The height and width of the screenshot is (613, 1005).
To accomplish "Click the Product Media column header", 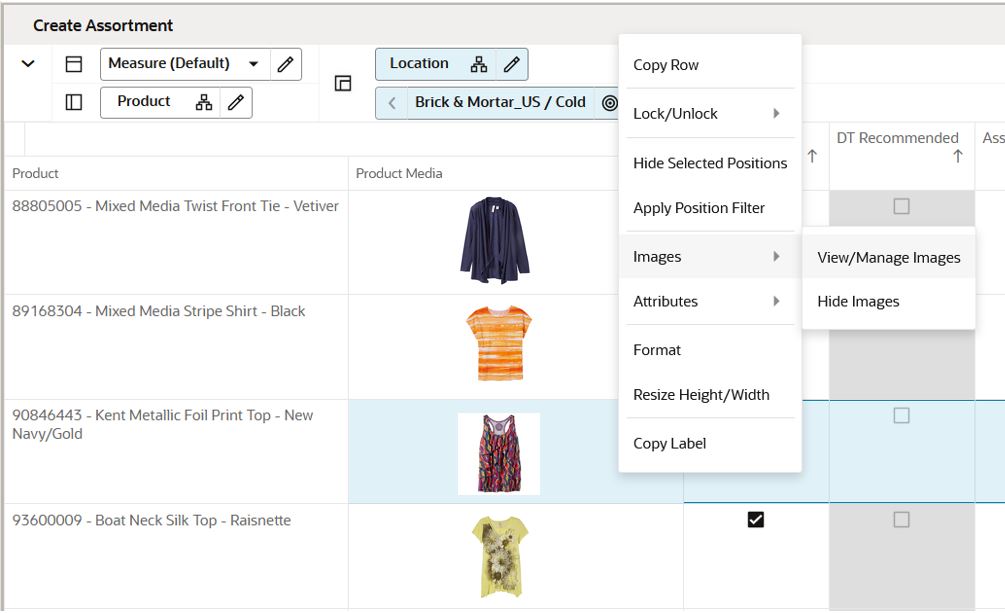I will (x=399, y=173).
